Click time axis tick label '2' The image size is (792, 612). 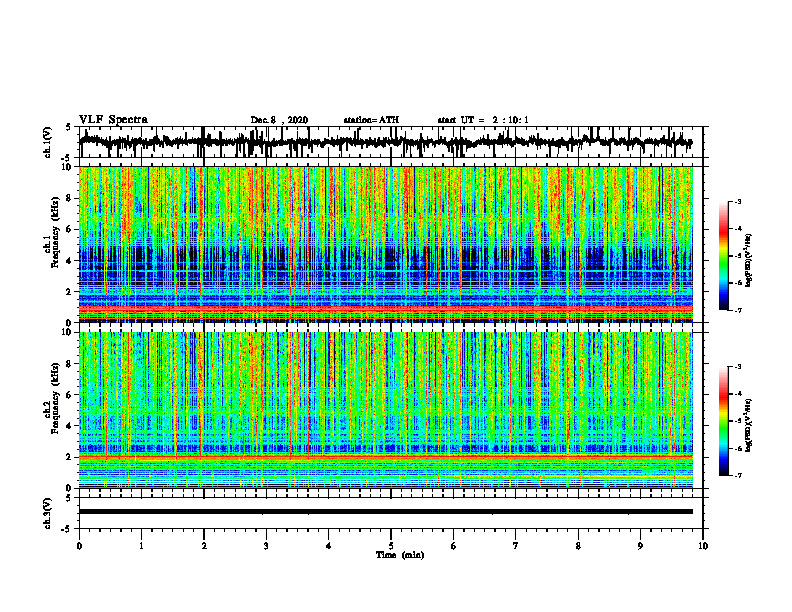tap(204, 546)
